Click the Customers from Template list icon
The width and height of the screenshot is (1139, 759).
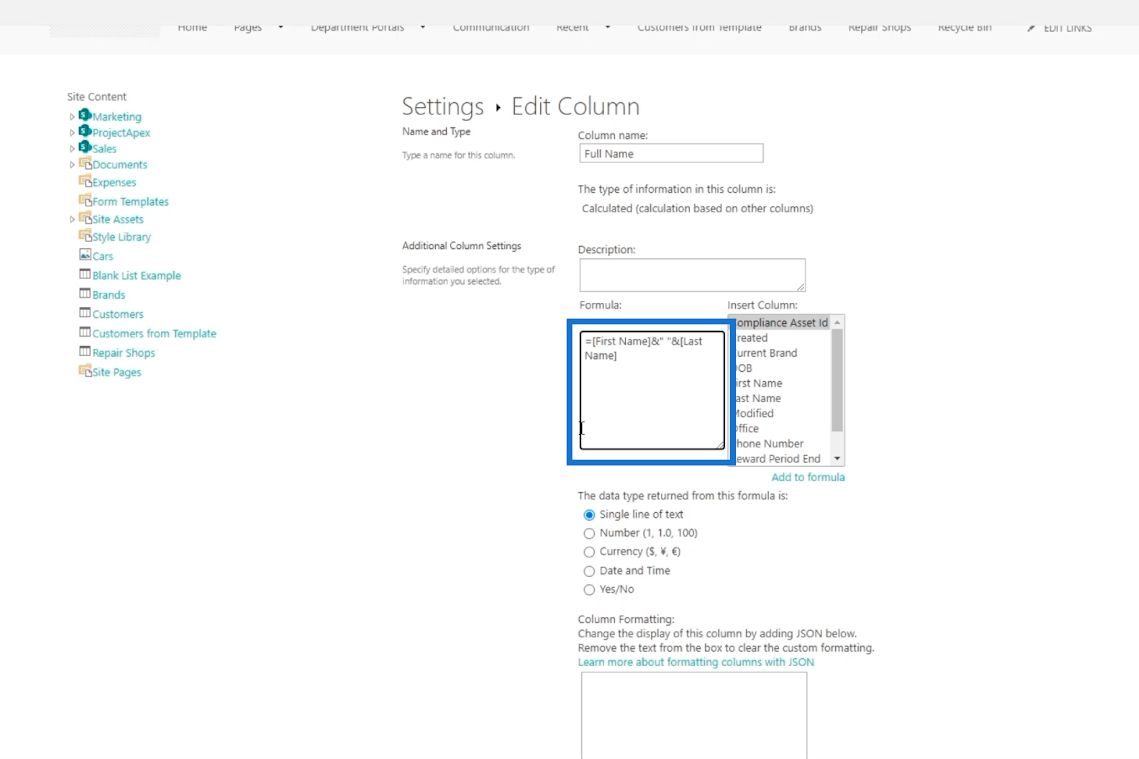(x=85, y=333)
